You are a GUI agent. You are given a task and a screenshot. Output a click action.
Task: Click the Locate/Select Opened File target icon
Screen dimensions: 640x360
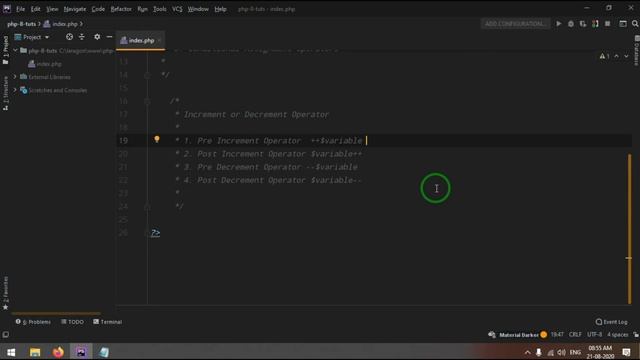click(69, 37)
